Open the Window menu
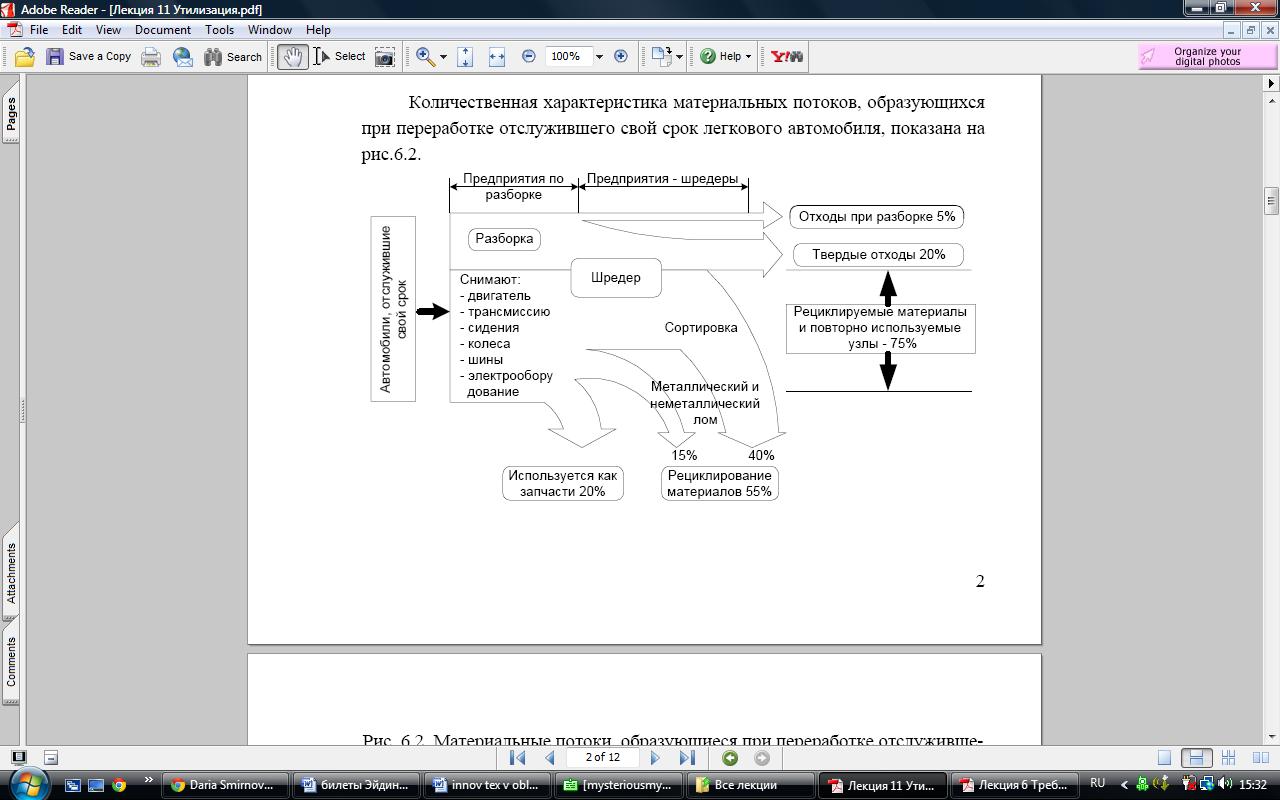The height and width of the screenshot is (800, 1280). tap(270, 30)
